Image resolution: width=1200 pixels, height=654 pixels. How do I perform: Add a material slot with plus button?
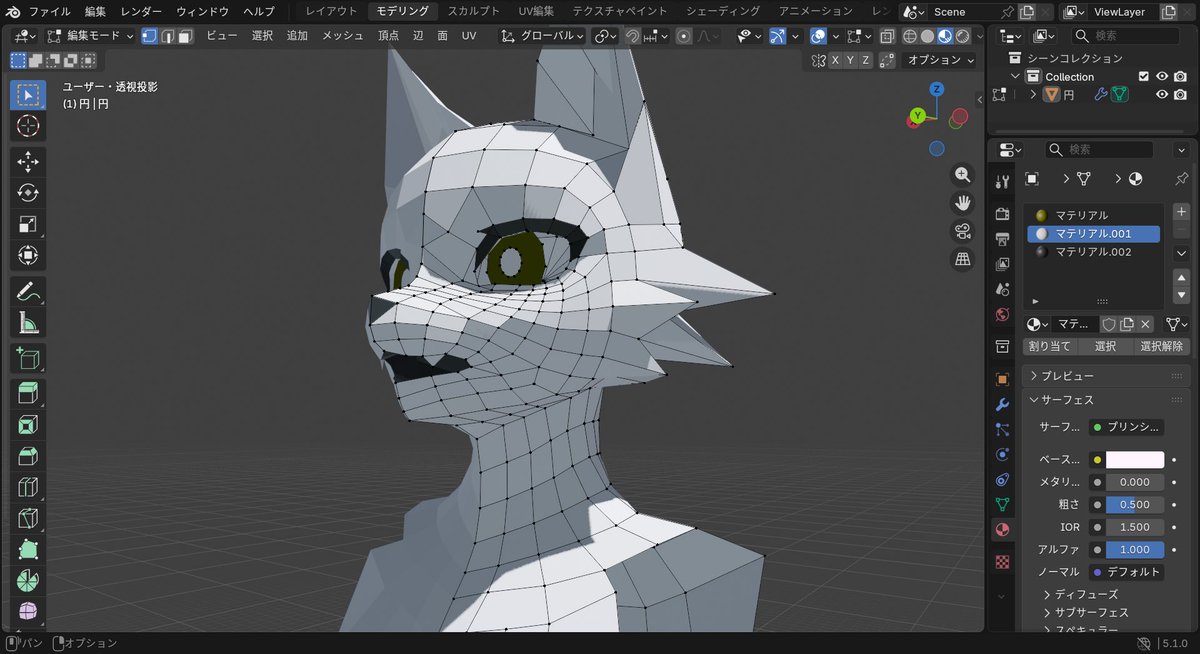(x=1180, y=212)
